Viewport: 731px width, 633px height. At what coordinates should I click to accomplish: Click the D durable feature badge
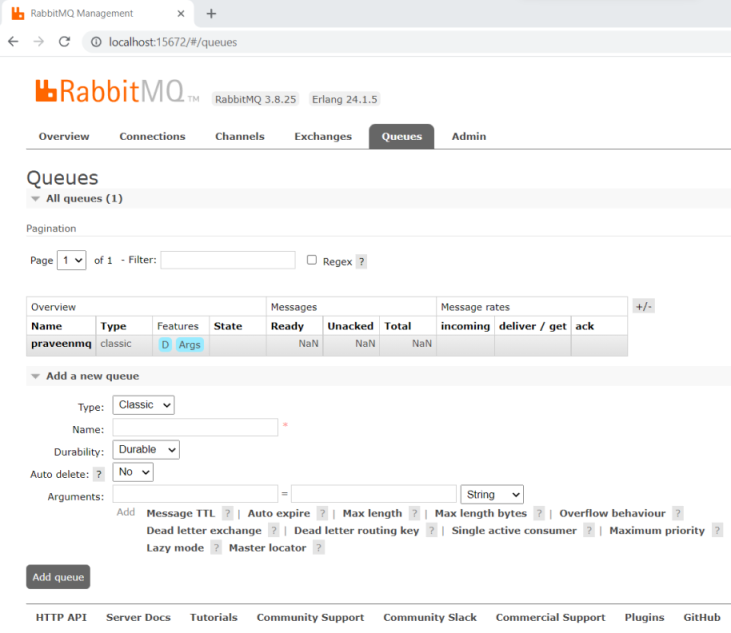[x=165, y=344]
